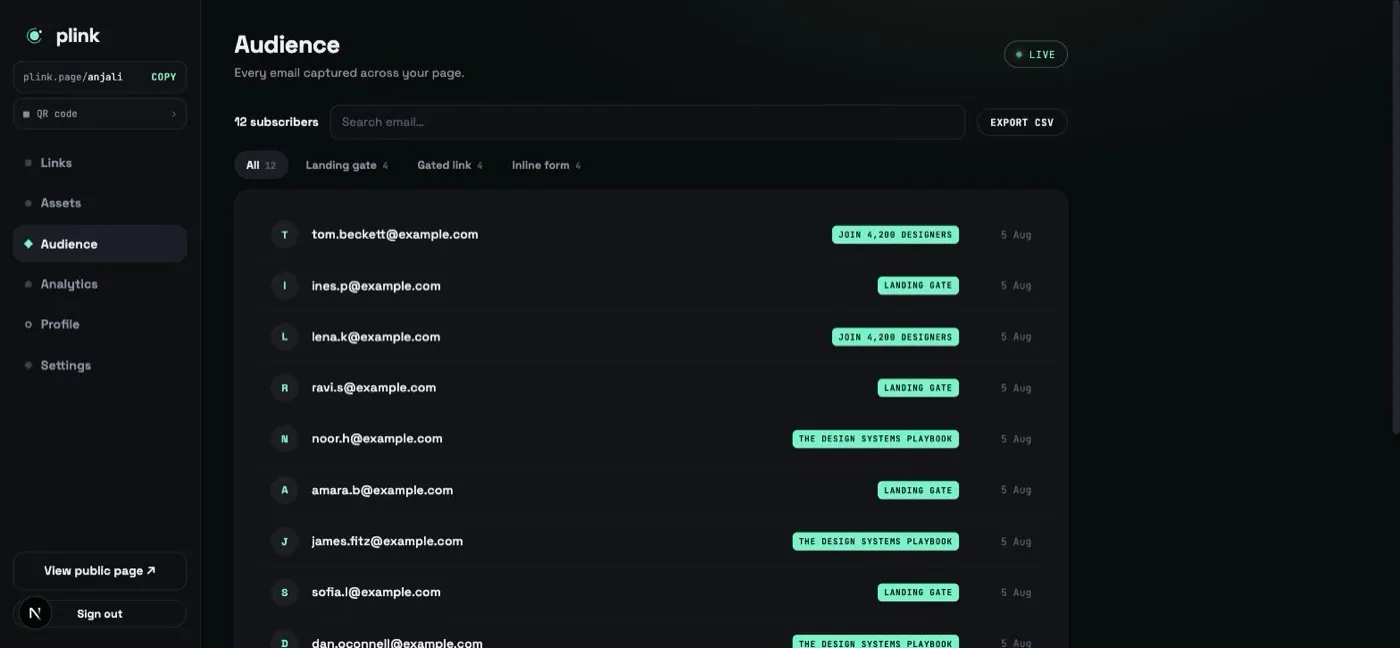The image size is (1400, 648).
Task: Select the All 12 filter tab
Action: click(261, 165)
